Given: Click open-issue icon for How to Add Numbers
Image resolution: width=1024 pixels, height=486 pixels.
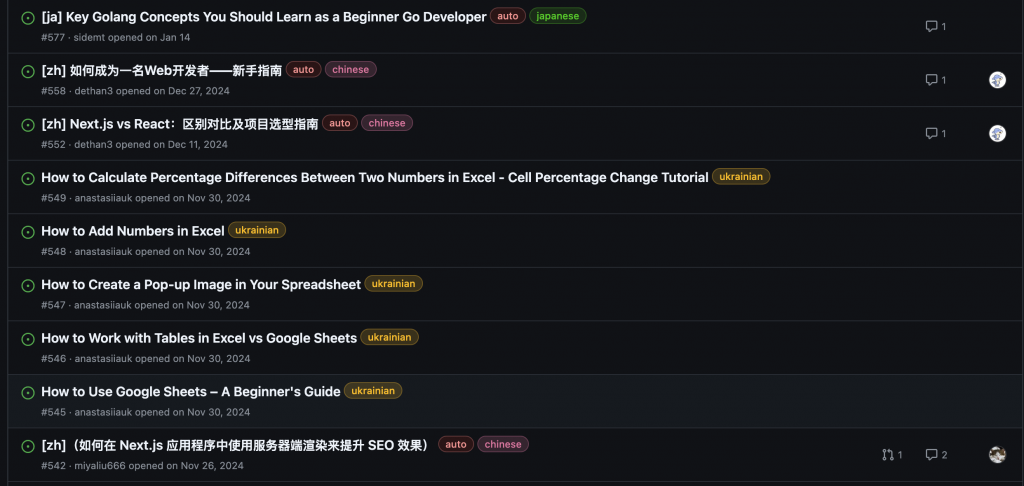Looking at the screenshot, I should [x=28, y=233].
